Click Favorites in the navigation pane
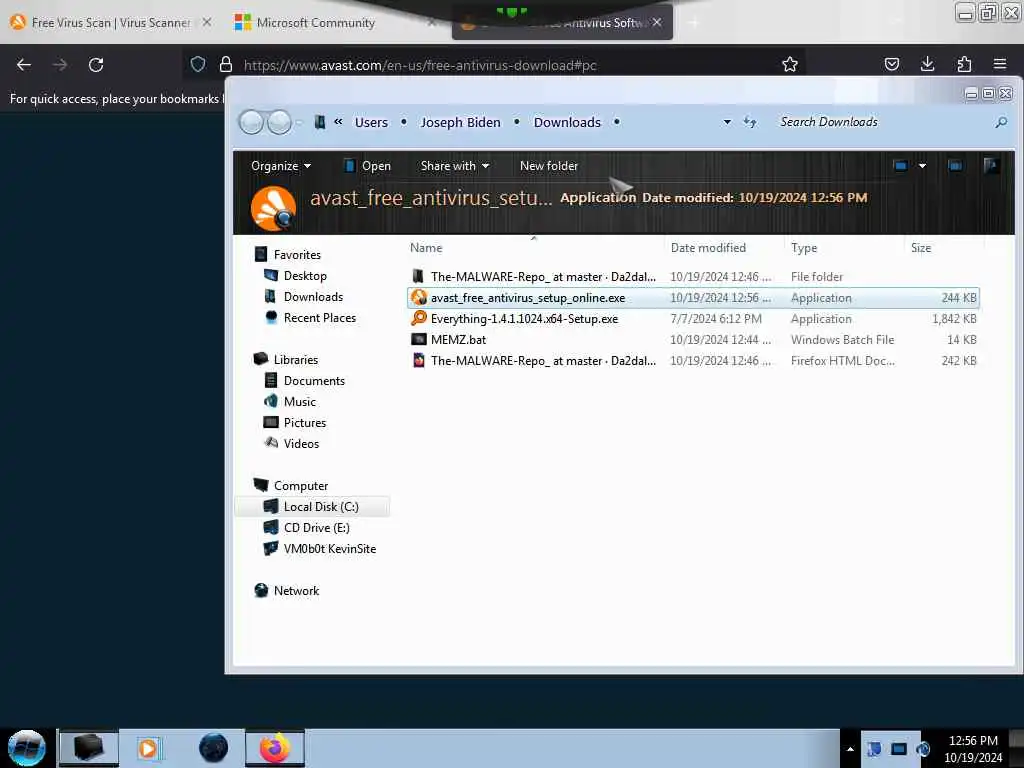1024x768 pixels. 296,255
